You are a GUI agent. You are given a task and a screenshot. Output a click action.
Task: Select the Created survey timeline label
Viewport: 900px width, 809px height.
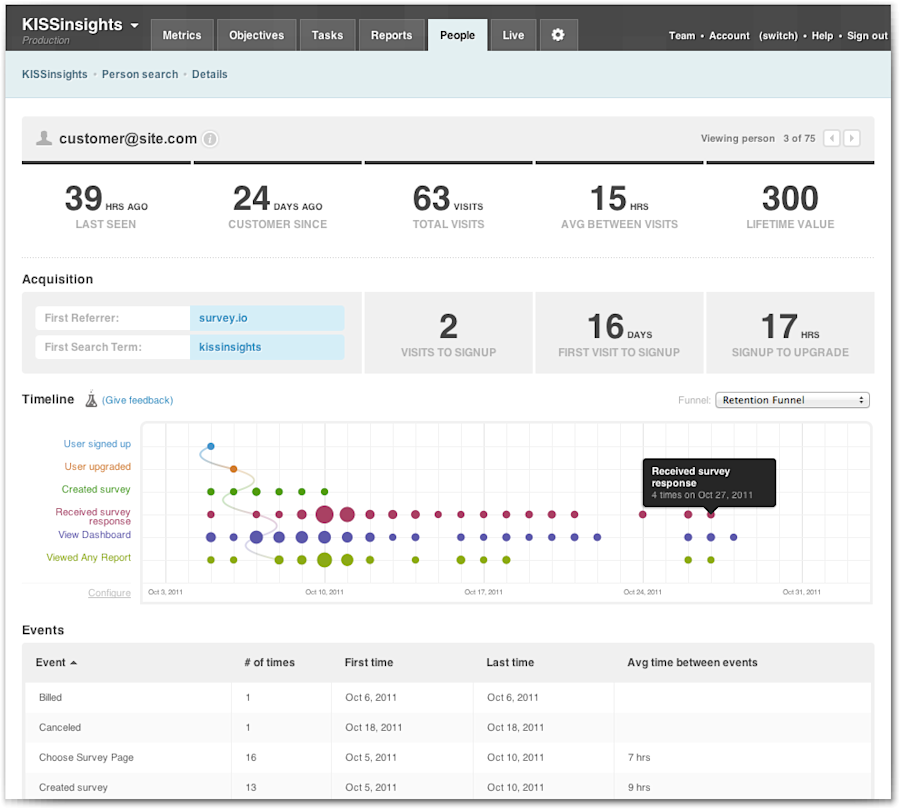click(96, 489)
